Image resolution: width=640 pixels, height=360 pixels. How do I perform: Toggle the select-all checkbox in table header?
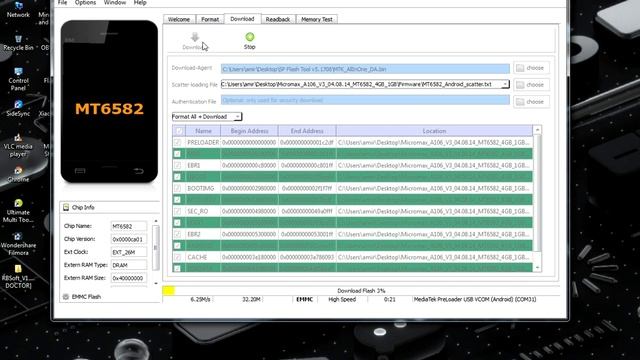(x=178, y=131)
